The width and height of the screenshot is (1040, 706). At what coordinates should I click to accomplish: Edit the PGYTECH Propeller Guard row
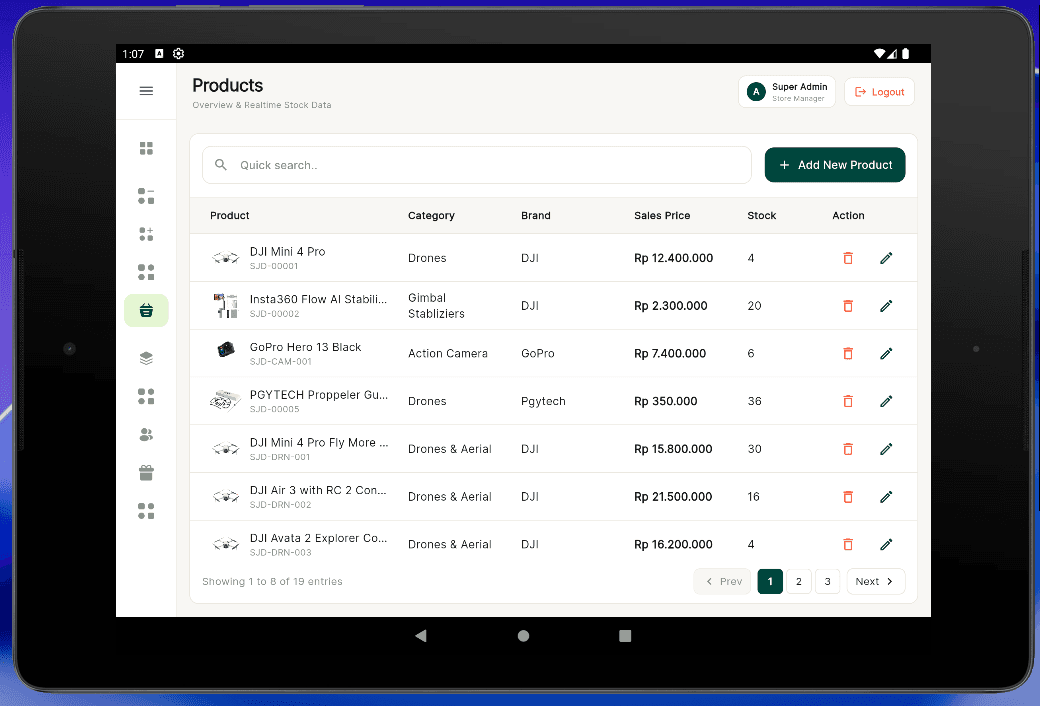[x=886, y=401]
